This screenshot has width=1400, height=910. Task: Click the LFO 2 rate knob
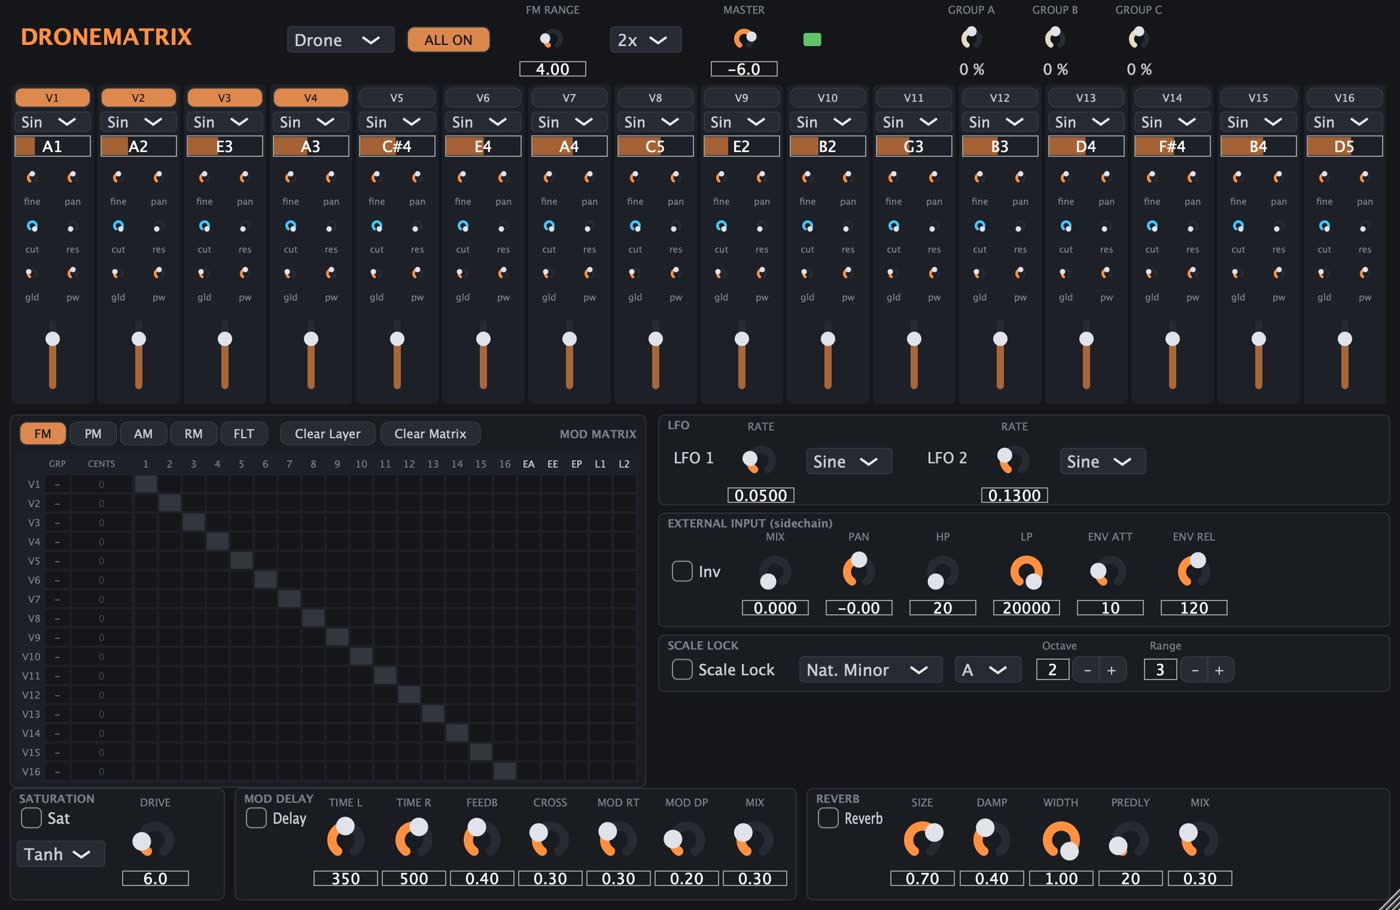click(1012, 460)
